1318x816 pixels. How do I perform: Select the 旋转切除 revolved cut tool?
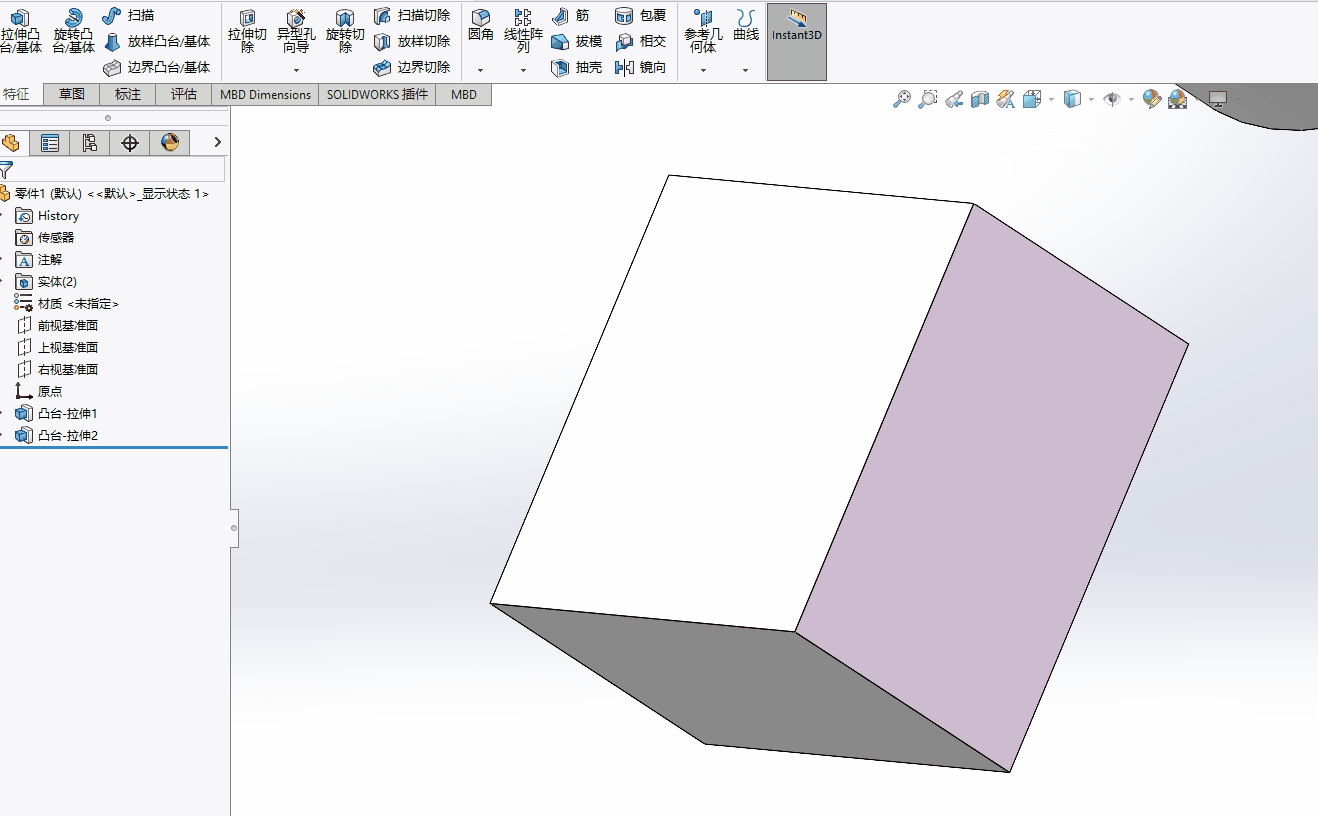345,32
